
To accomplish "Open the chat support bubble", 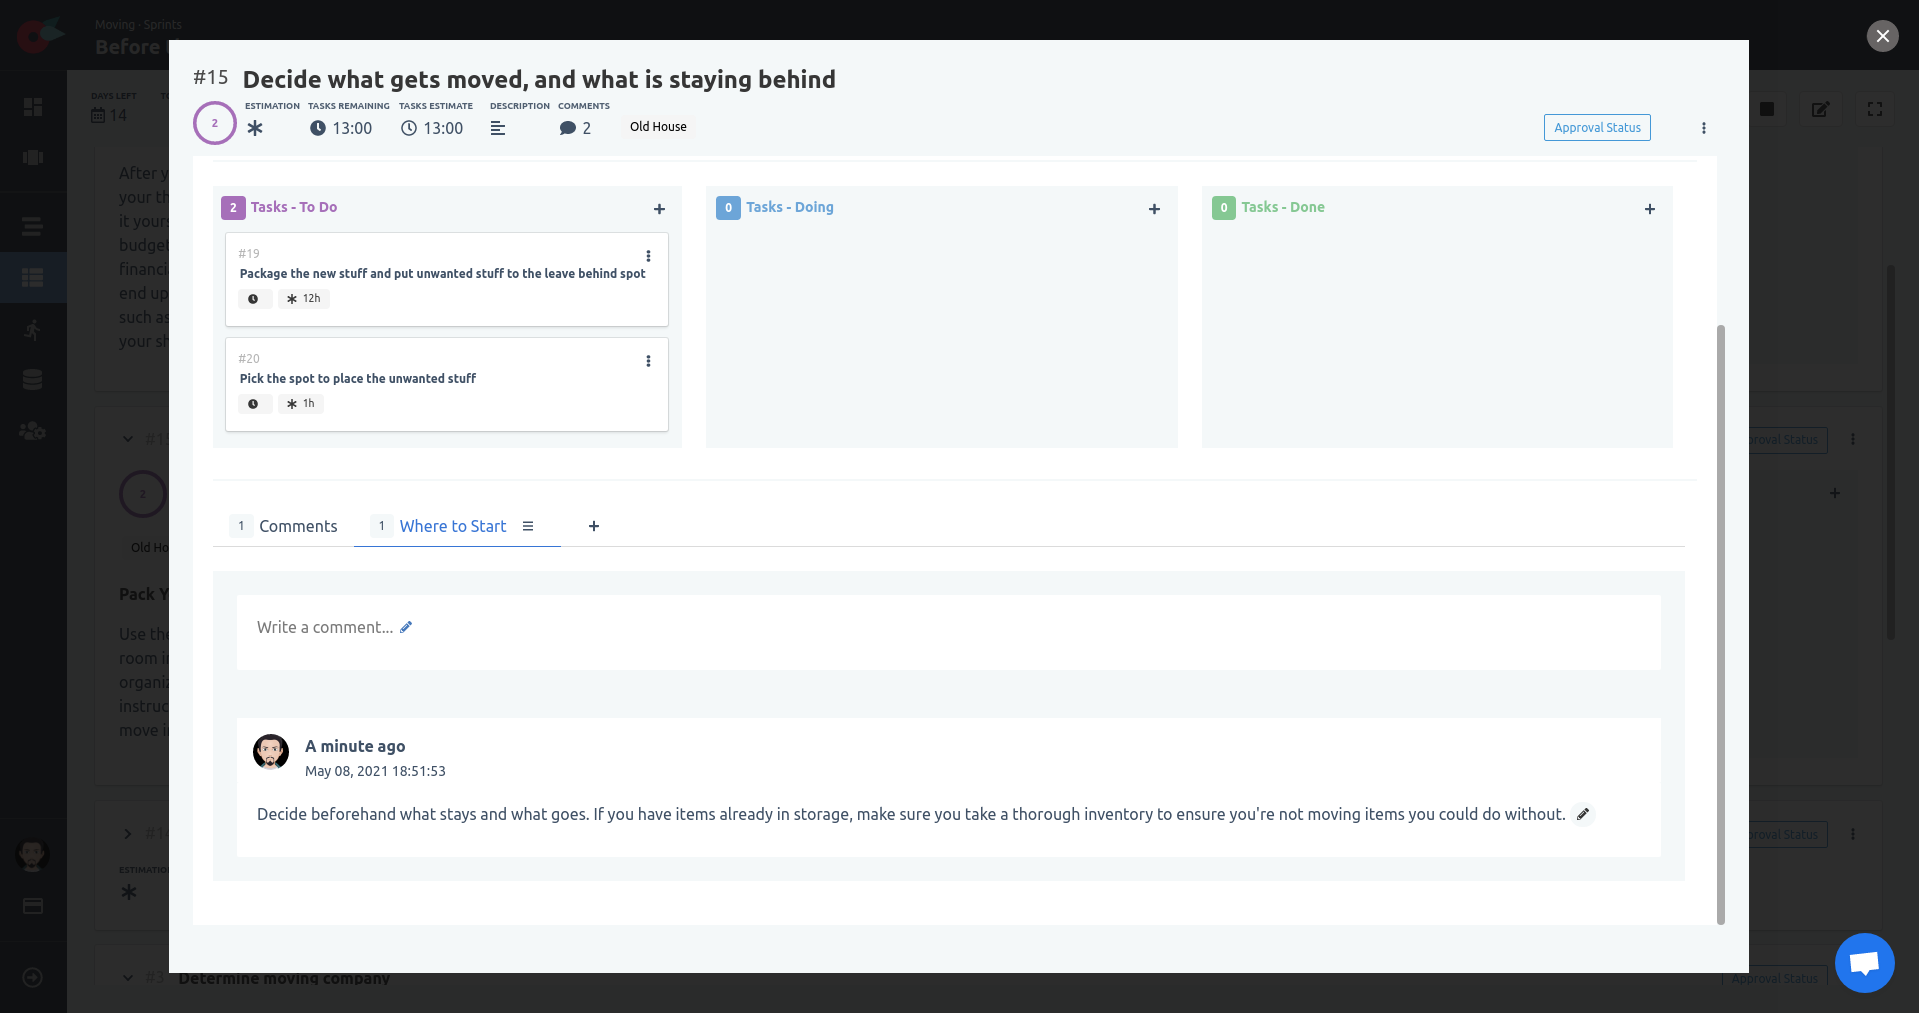I will click(x=1864, y=962).
